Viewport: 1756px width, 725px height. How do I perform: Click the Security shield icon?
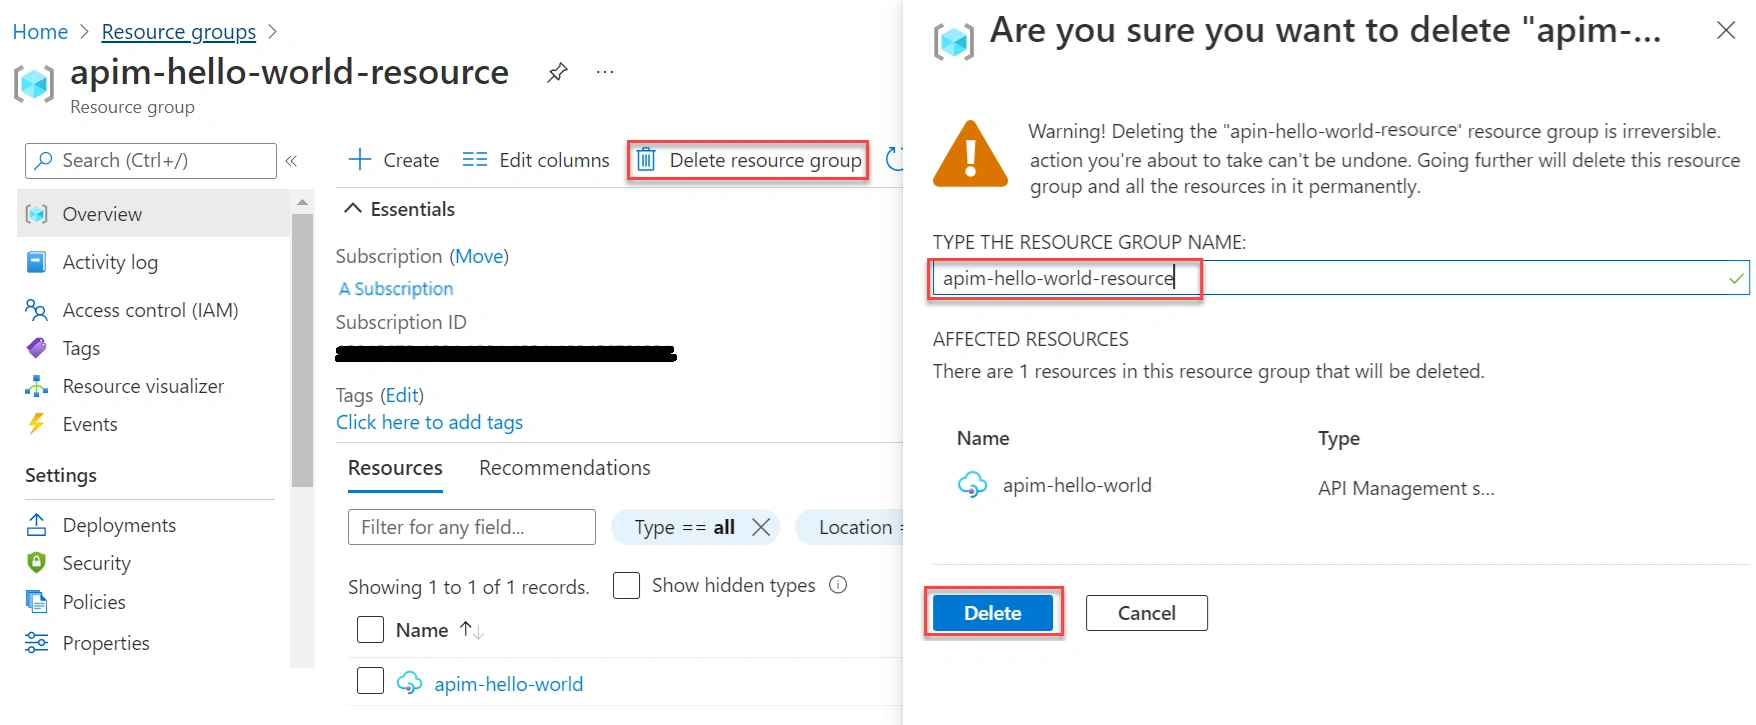(x=36, y=562)
